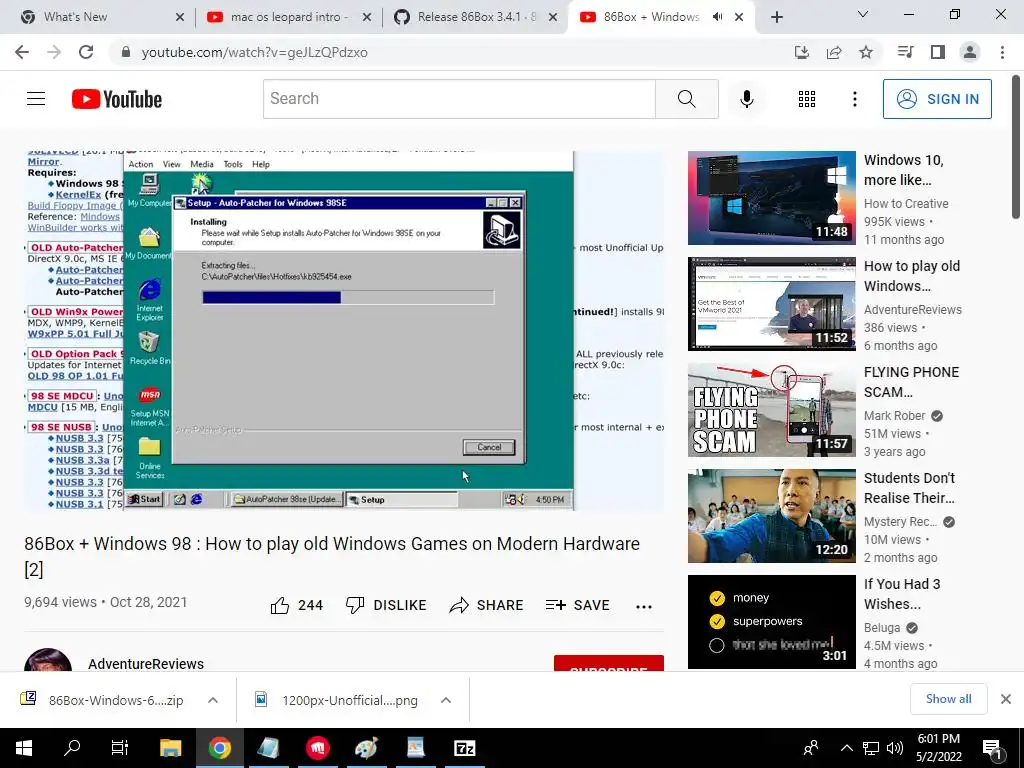Open the taskbar clock showing 6:01 PM
1024x768 pixels.
pos(938,748)
